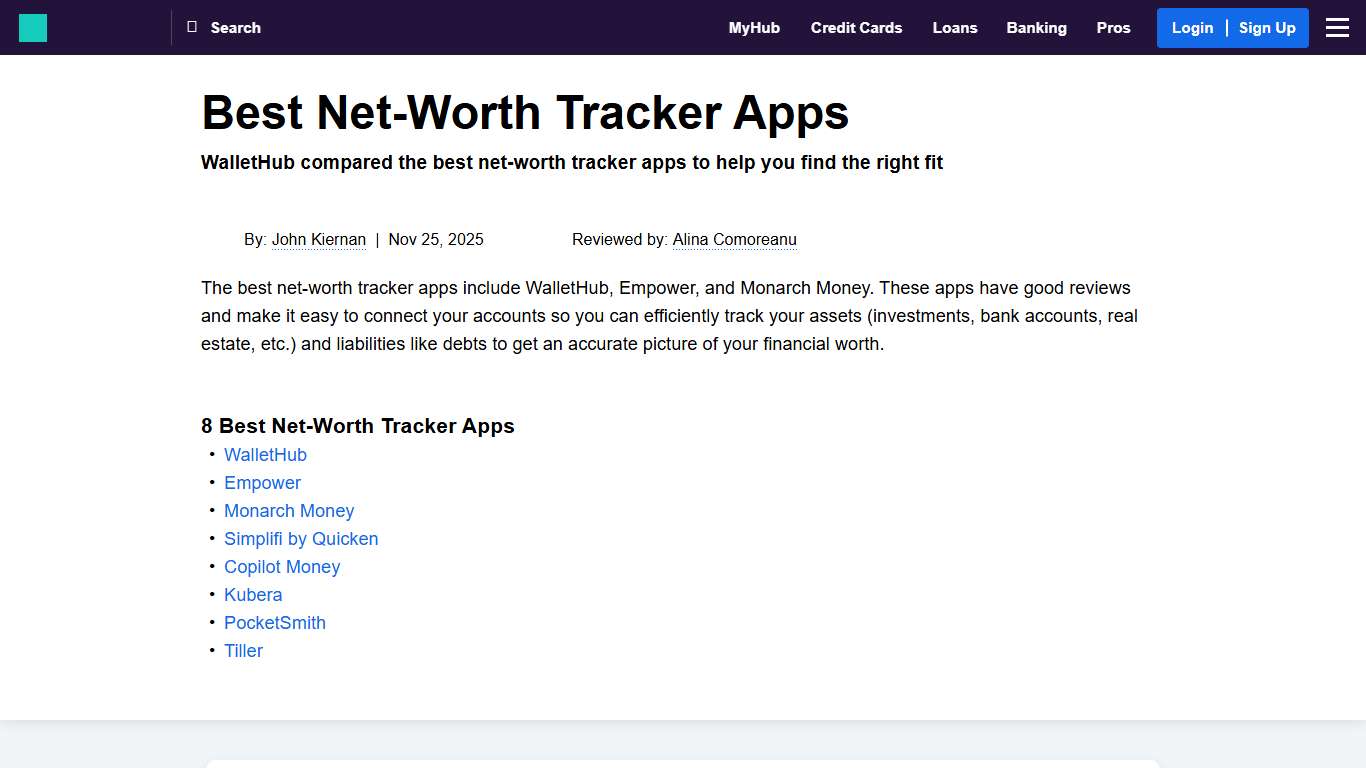The height and width of the screenshot is (768, 1366).
Task: Open the hamburger navigation menu
Action: tap(1337, 27)
